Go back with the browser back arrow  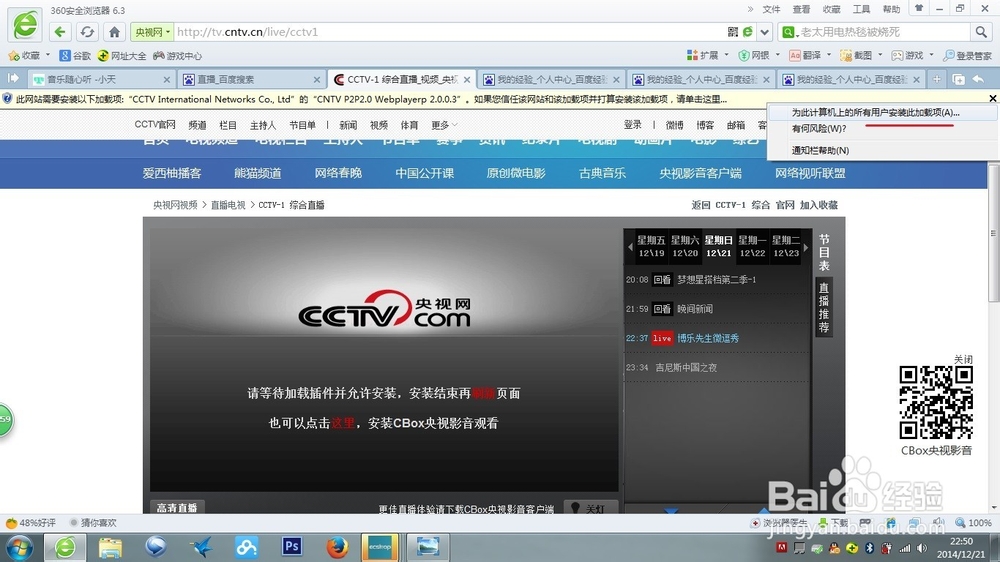coord(60,32)
